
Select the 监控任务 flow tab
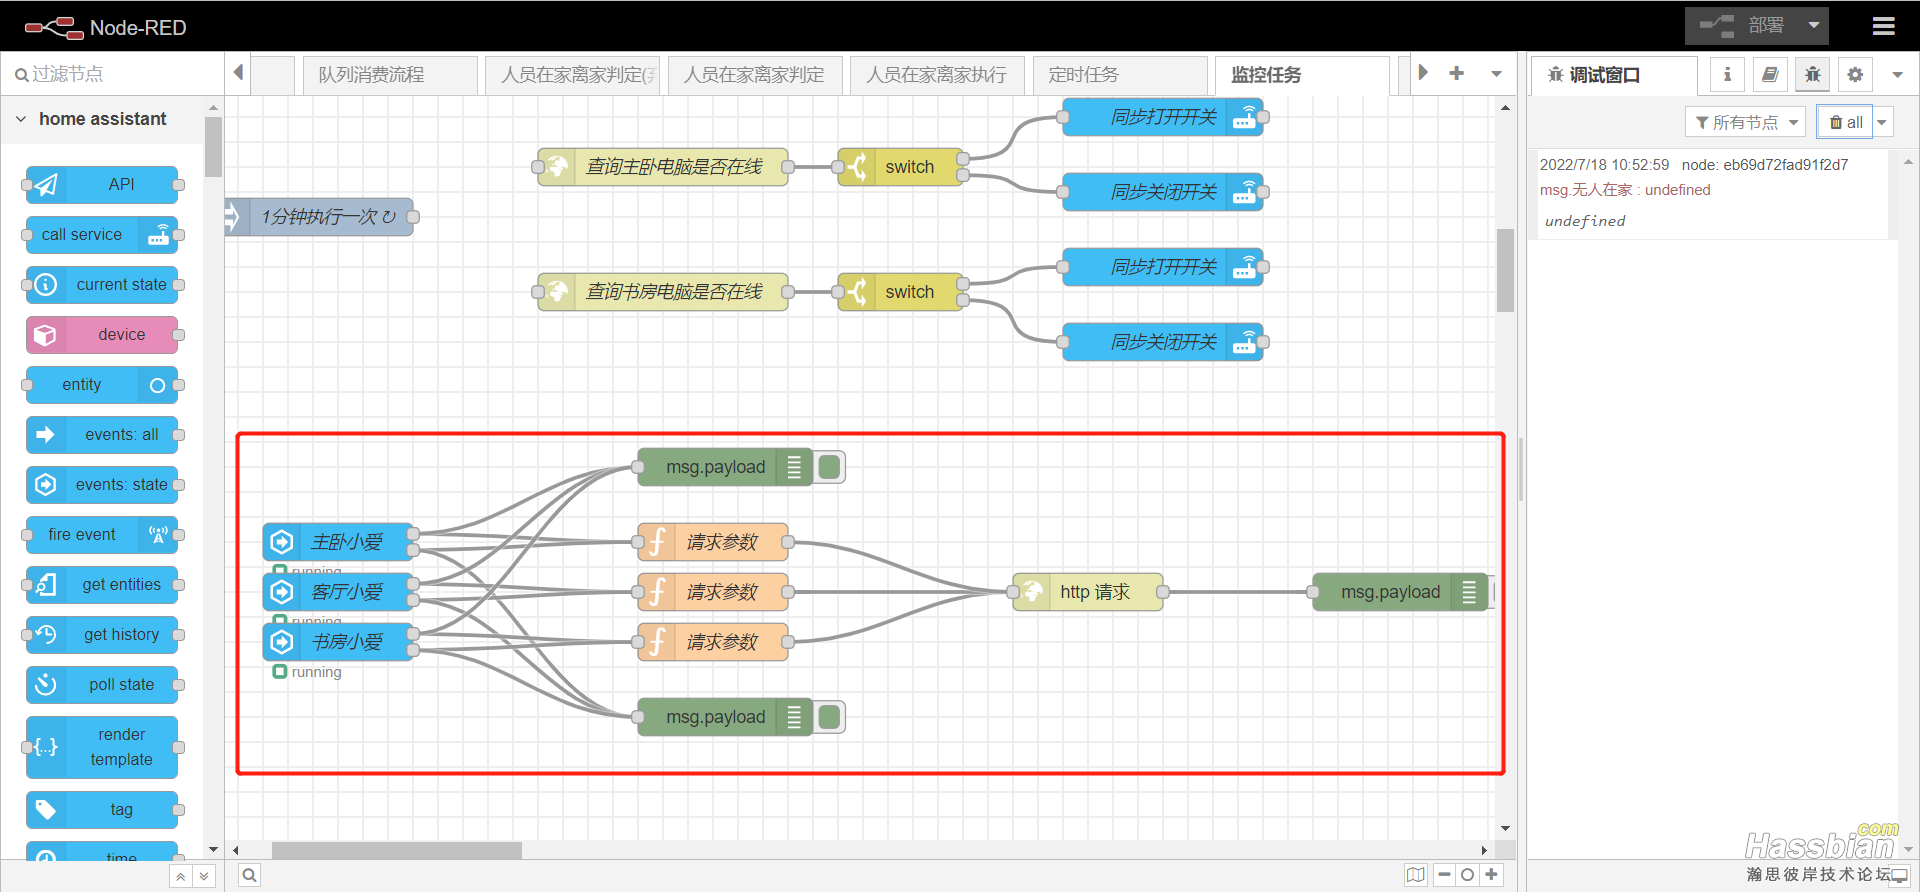click(x=1302, y=75)
